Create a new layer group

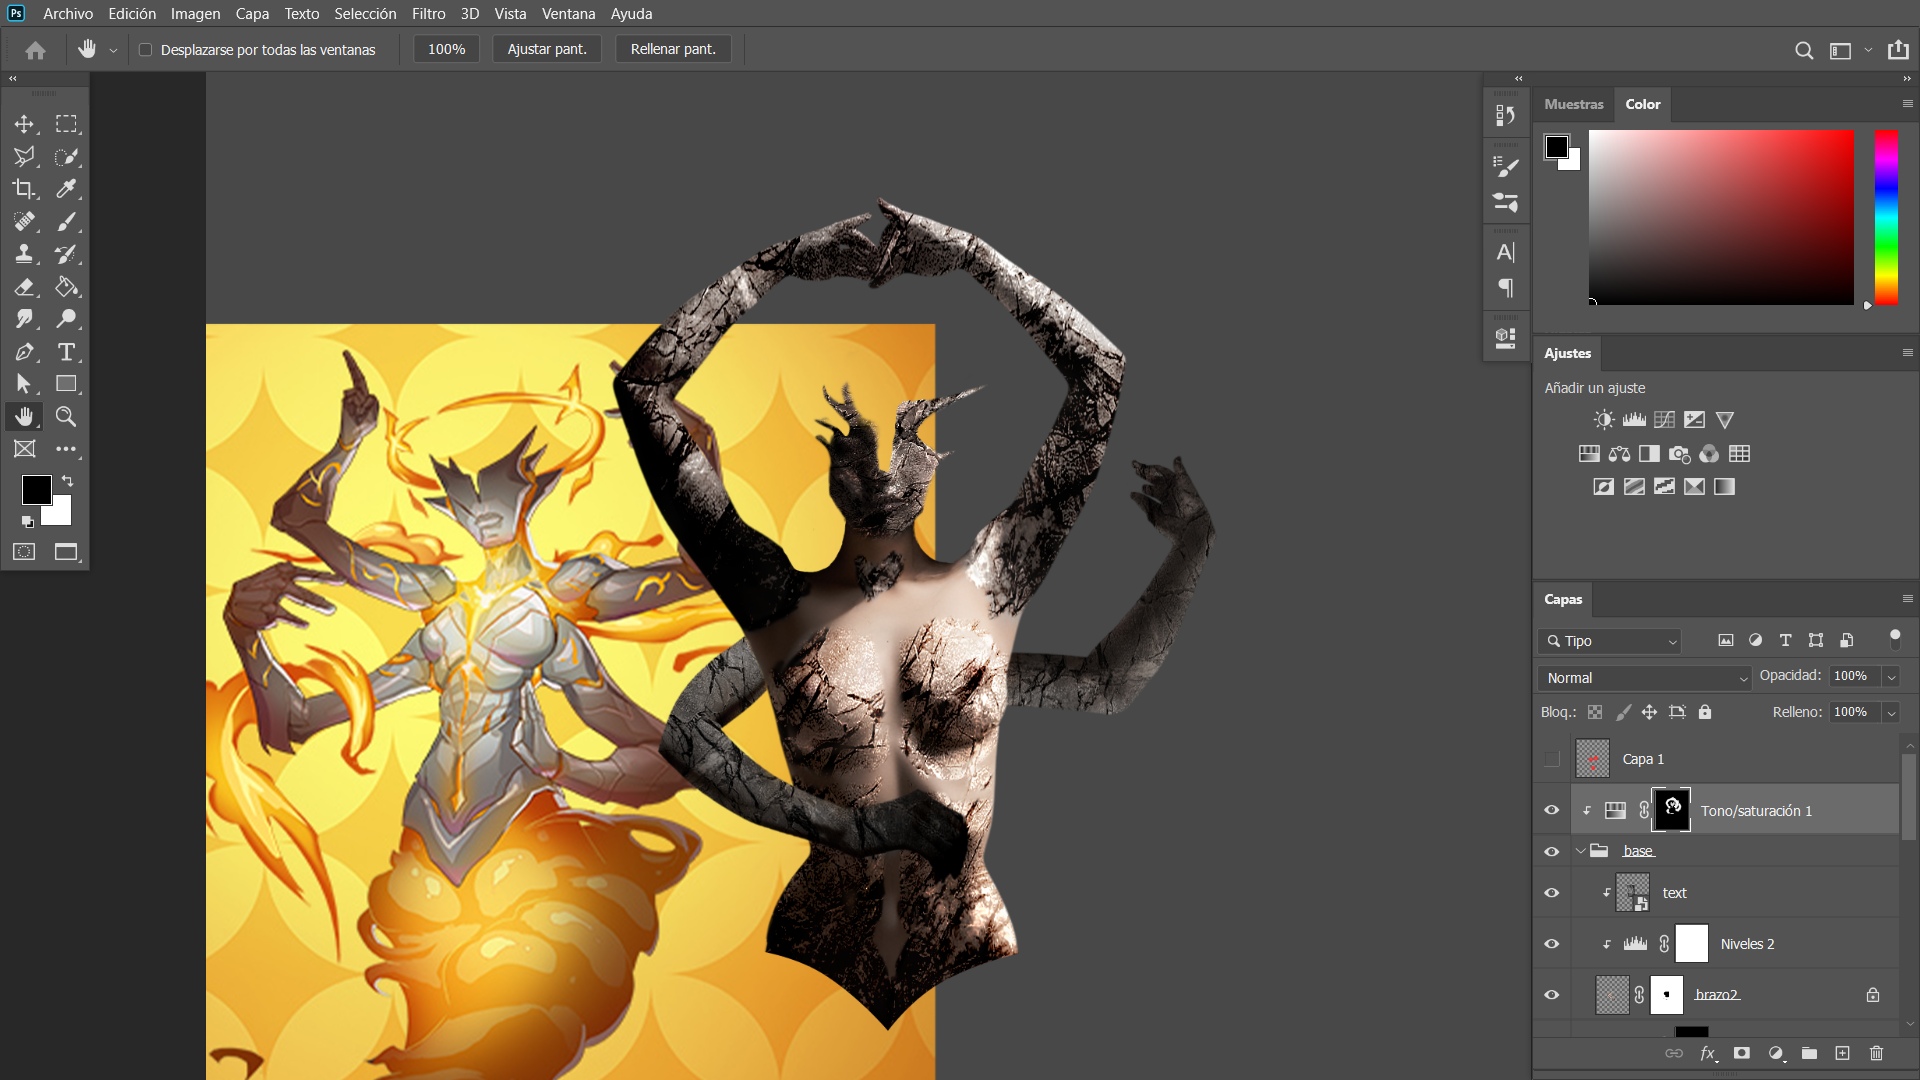(x=1809, y=1053)
